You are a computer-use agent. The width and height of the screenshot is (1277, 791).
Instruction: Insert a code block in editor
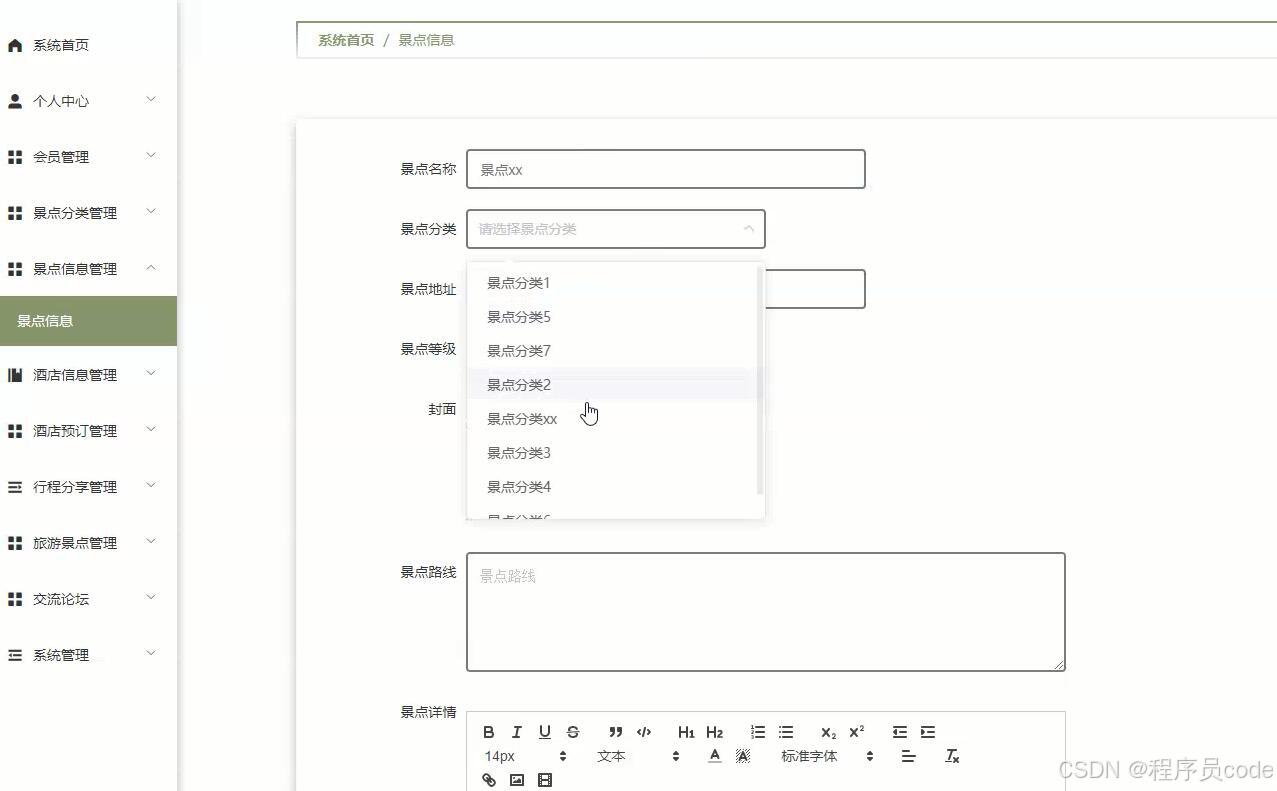pyautogui.click(x=644, y=732)
